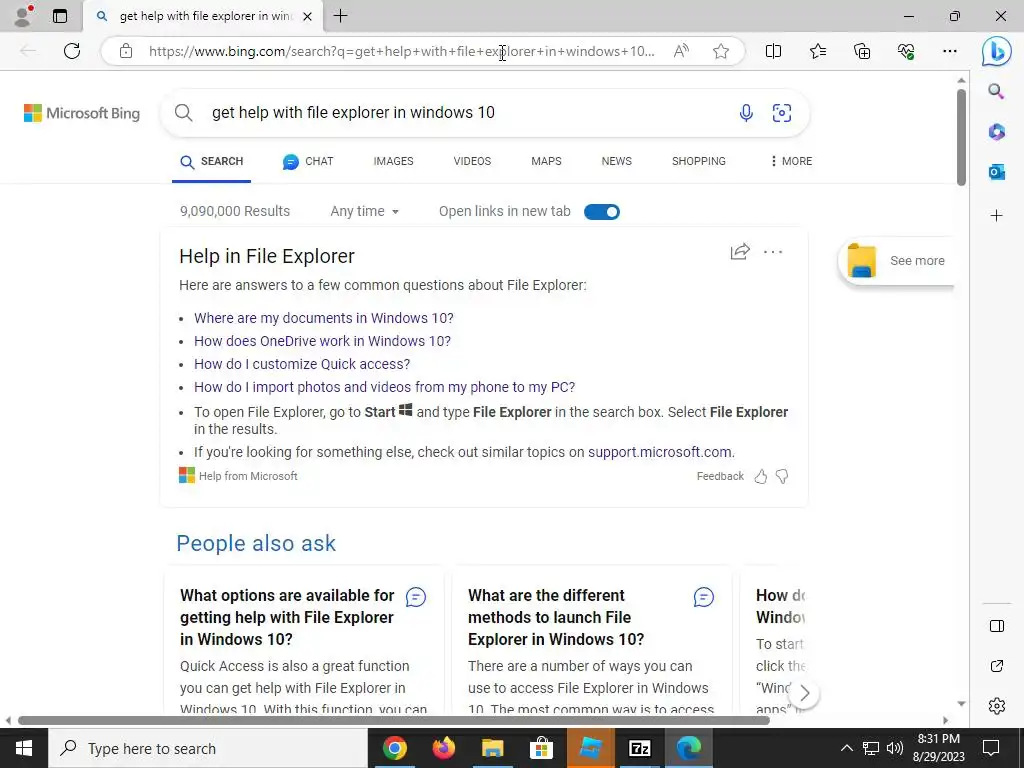Open the tab actions menu icon
Image resolution: width=1024 pixels, height=768 pixels.
[59, 16]
